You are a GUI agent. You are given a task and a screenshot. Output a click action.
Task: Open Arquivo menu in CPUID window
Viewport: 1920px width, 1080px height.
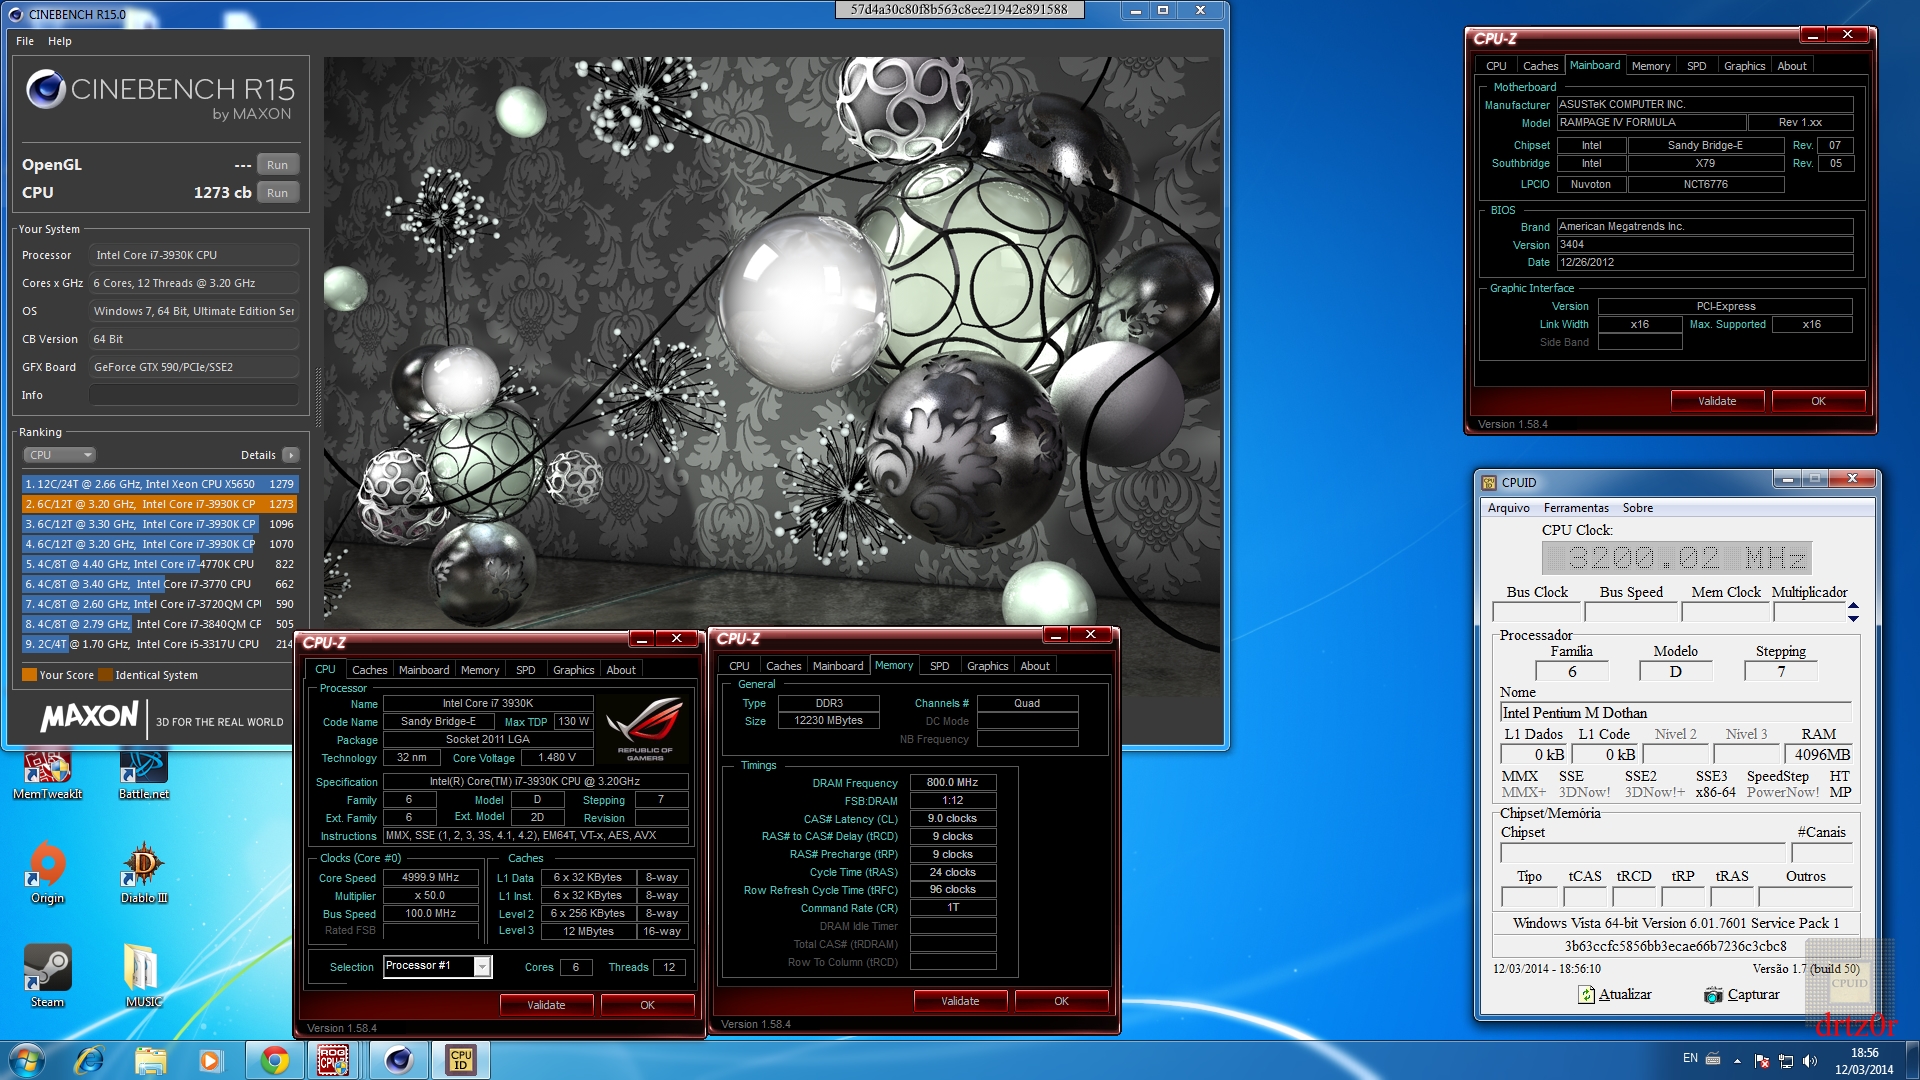coord(1508,508)
